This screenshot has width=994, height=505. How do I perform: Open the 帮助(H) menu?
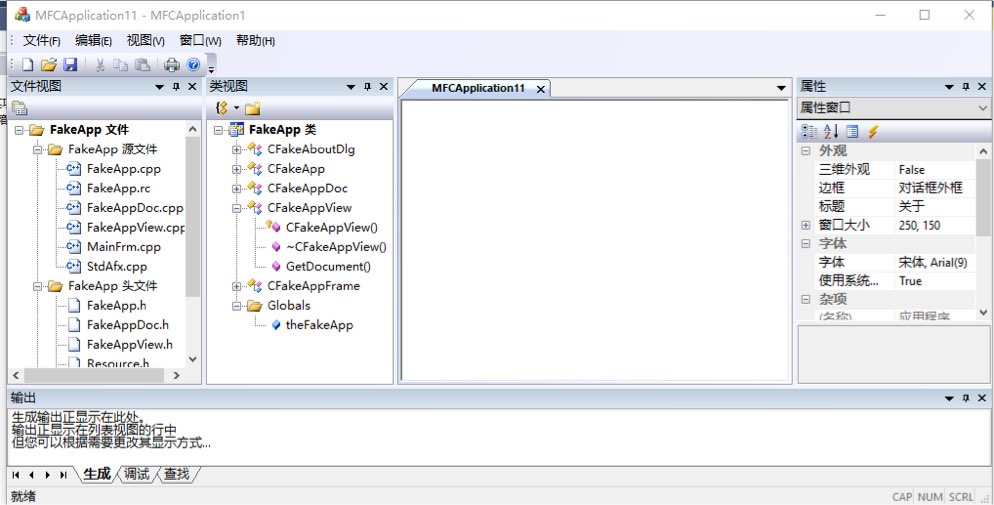255,41
